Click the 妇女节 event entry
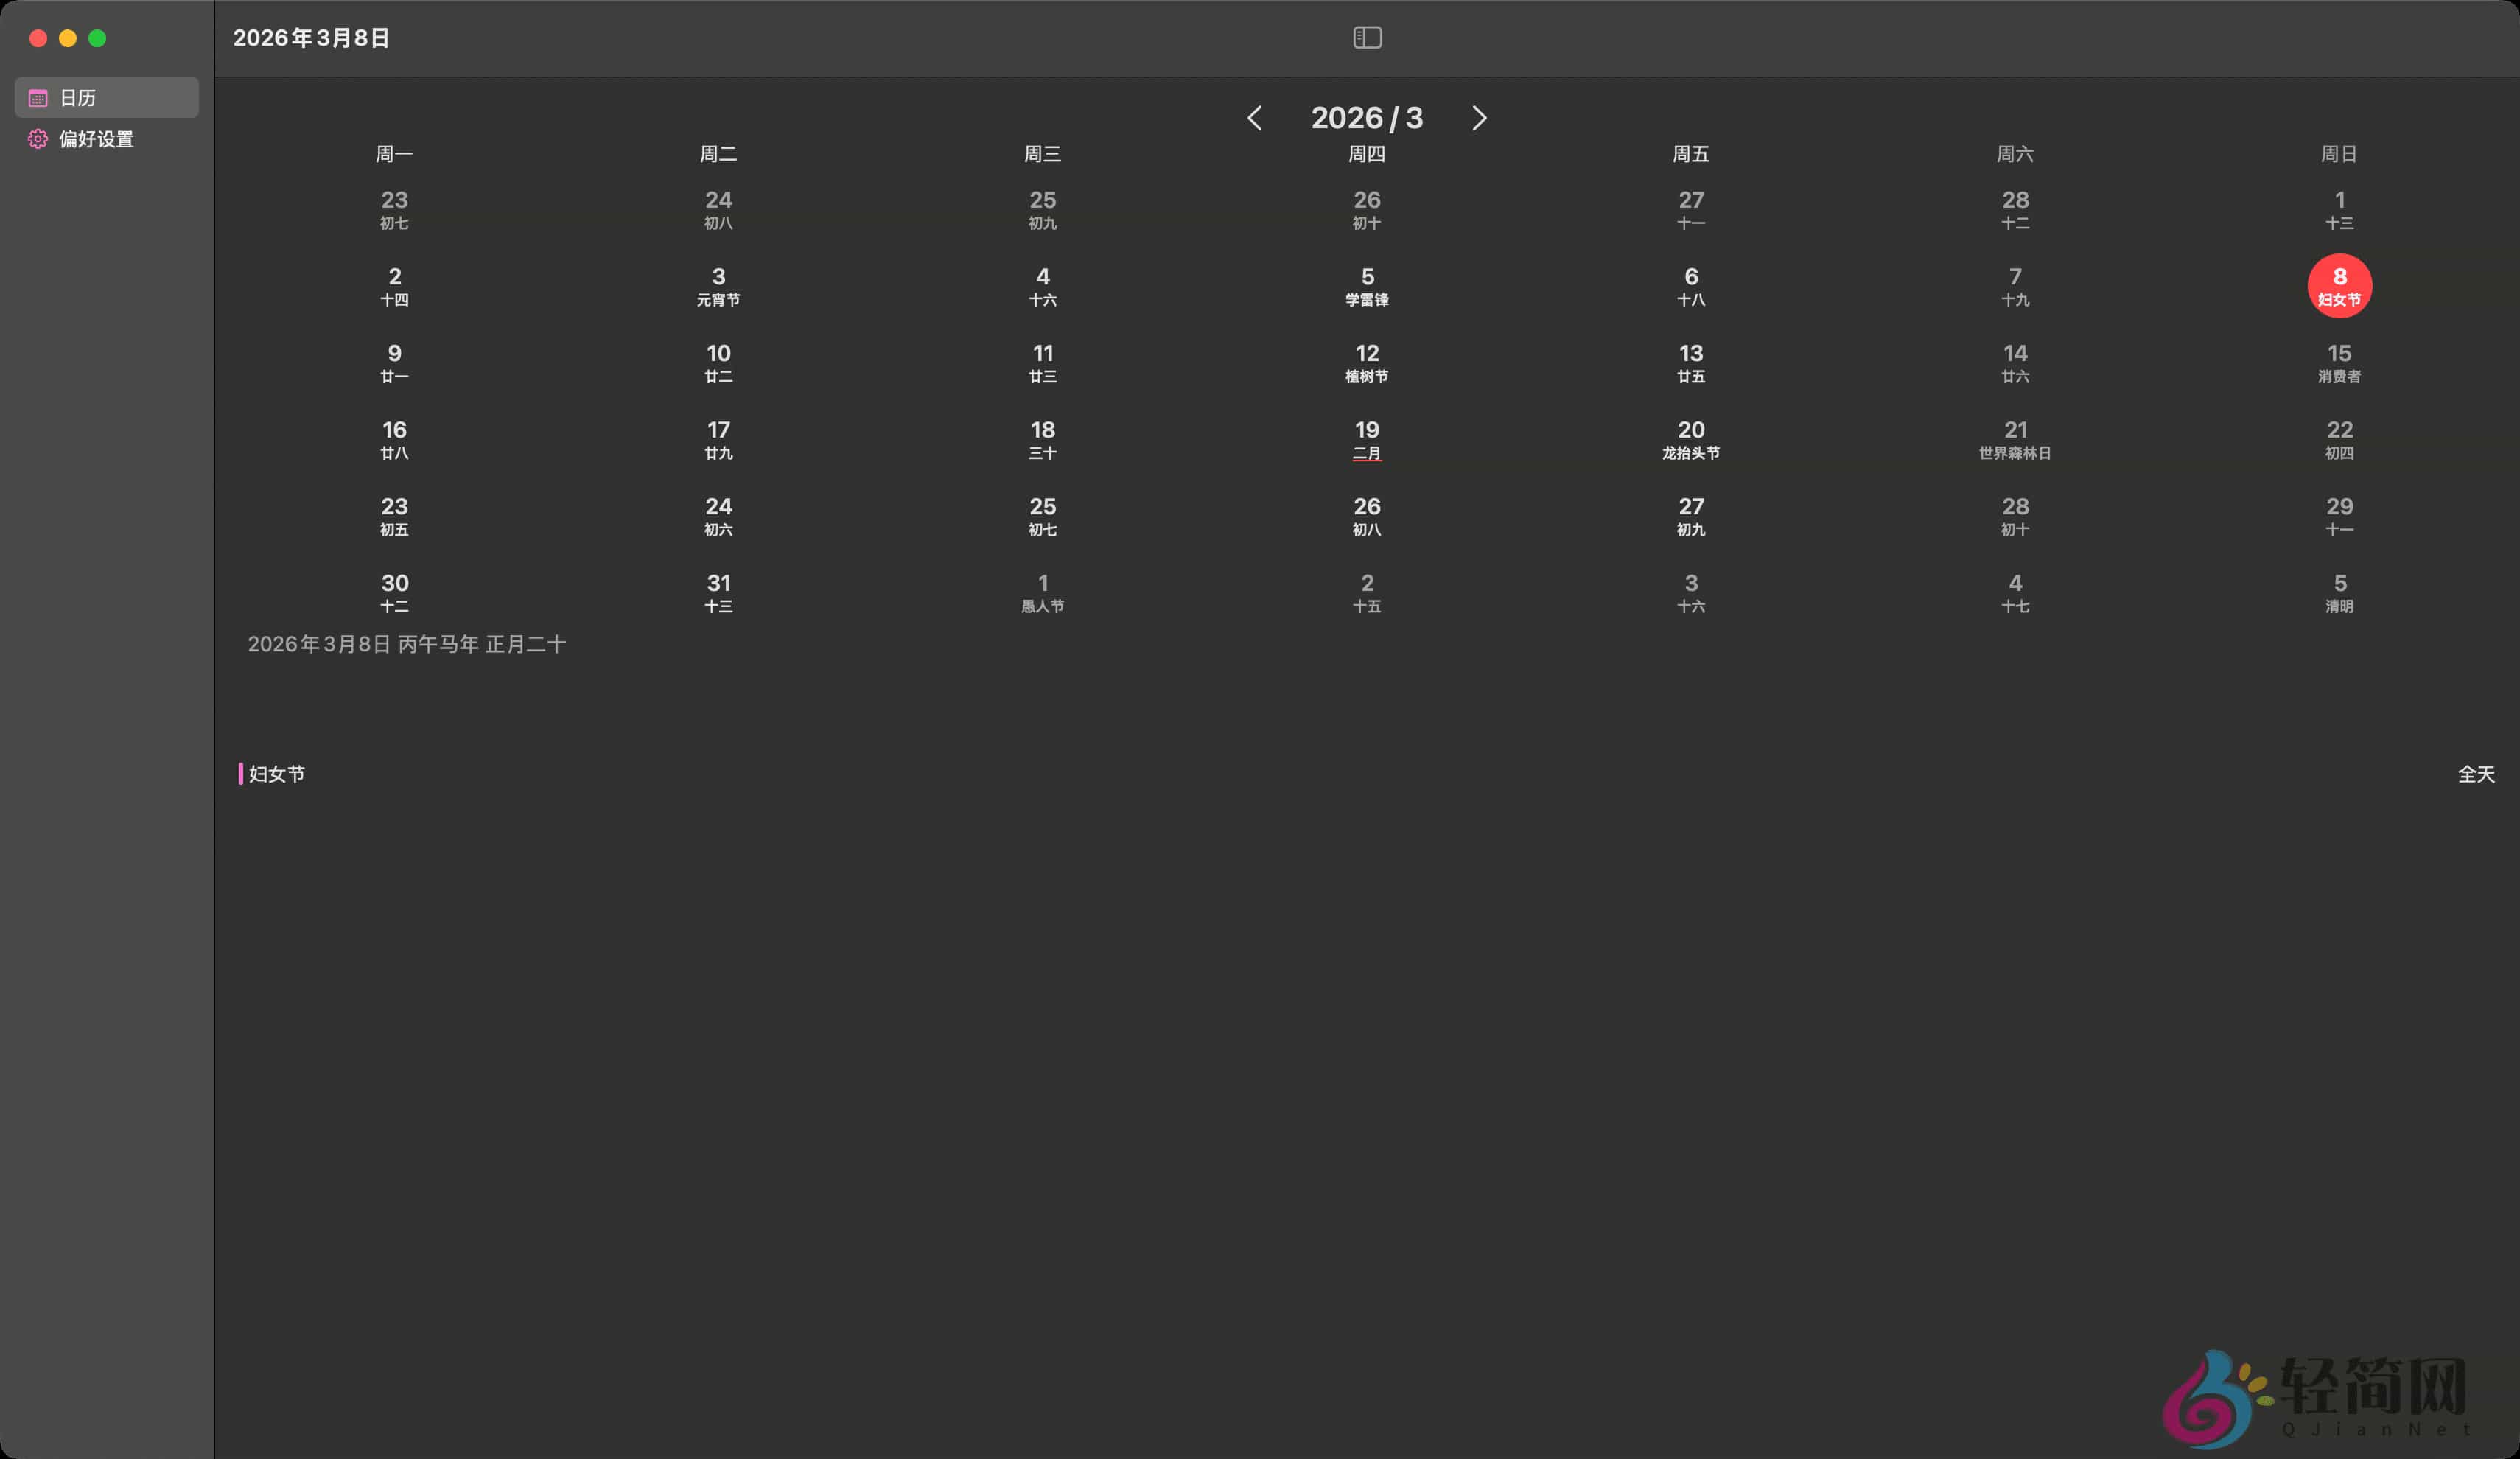 coord(277,773)
